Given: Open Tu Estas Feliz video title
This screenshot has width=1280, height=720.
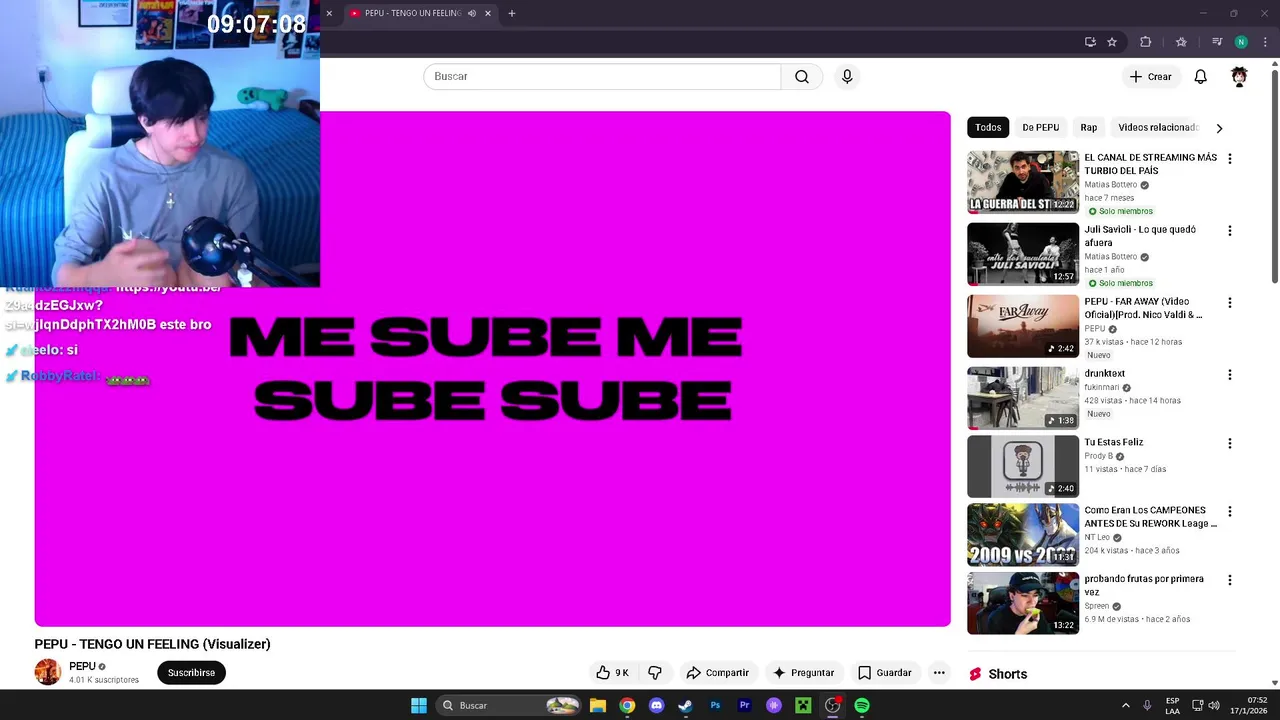Looking at the screenshot, I should pos(1114,442).
